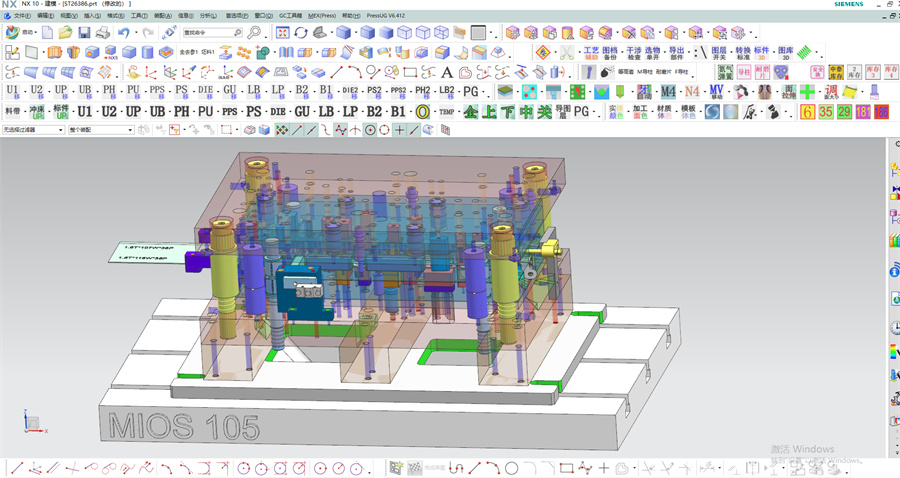
Task: Click the 安全块 safety block icon
Action: pyautogui.click(x=817, y=72)
